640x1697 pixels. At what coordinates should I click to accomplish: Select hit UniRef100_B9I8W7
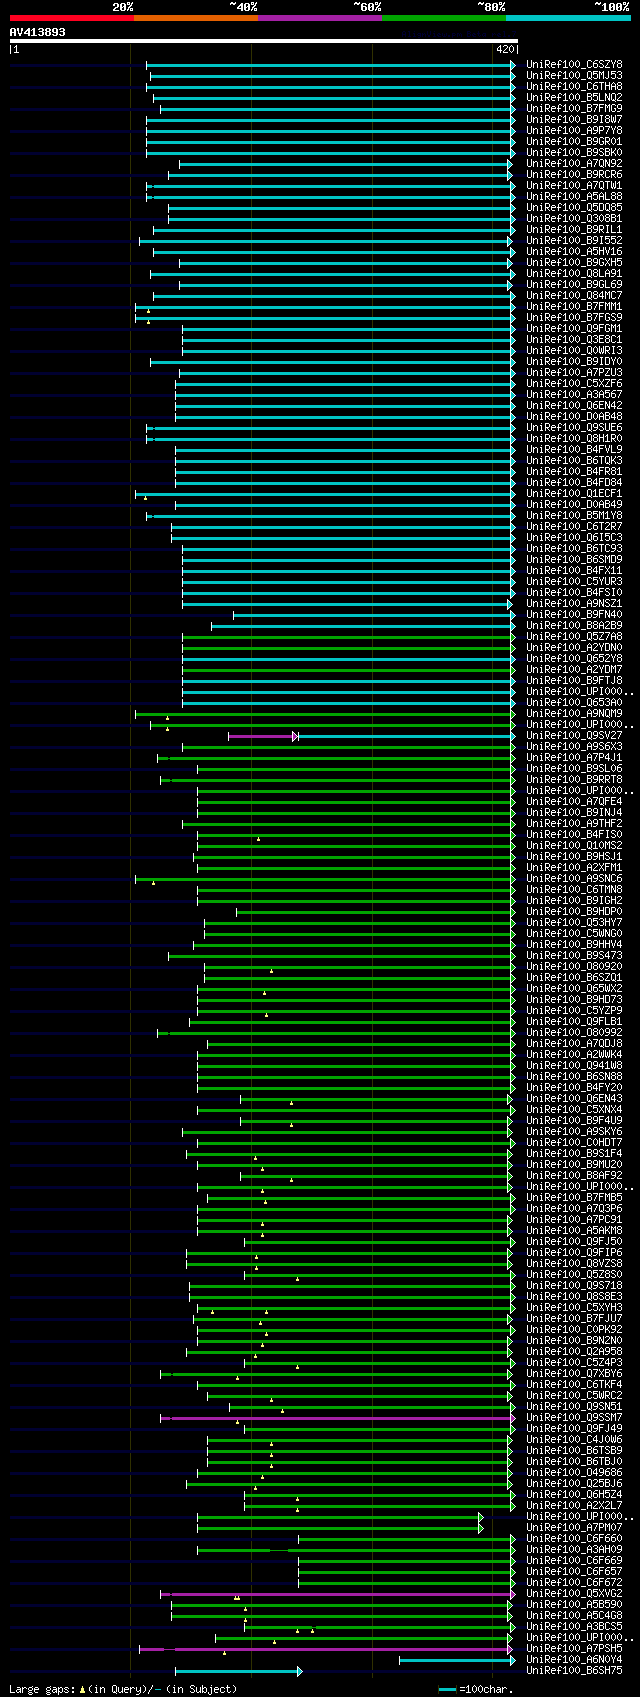coord(574,120)
